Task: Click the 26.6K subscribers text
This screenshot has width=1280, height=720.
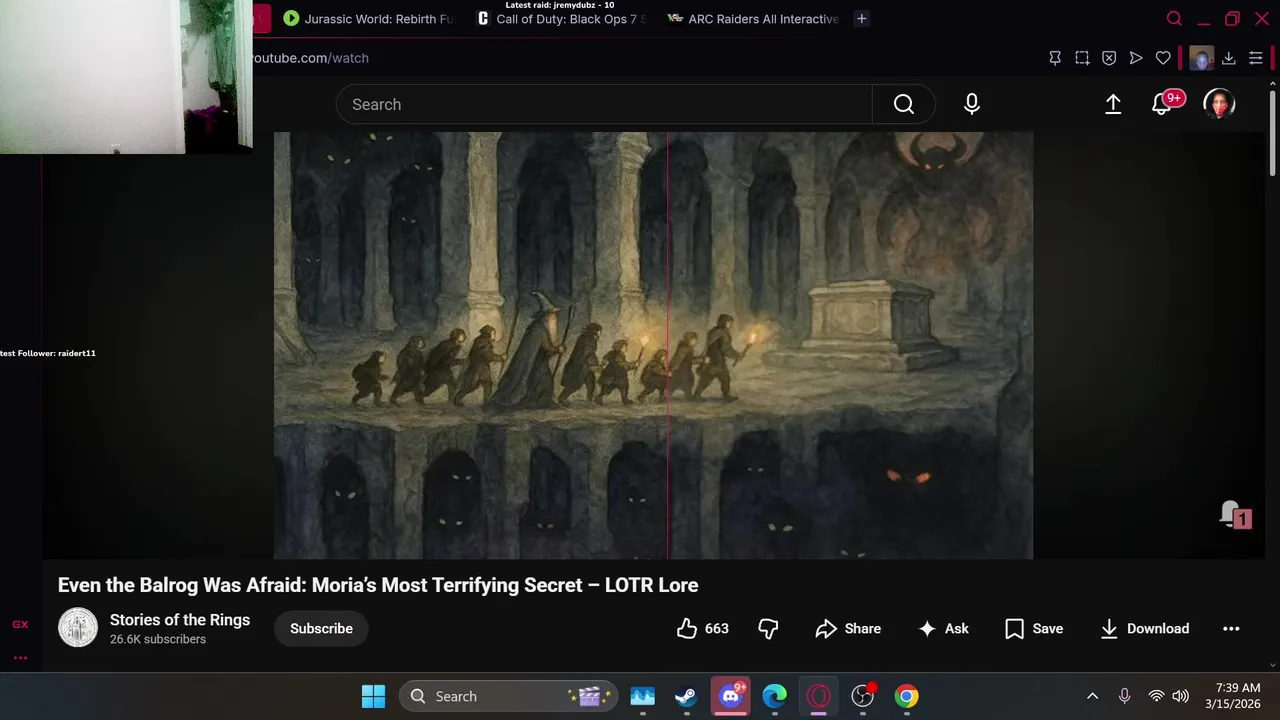Action: [x=158, y=639]
